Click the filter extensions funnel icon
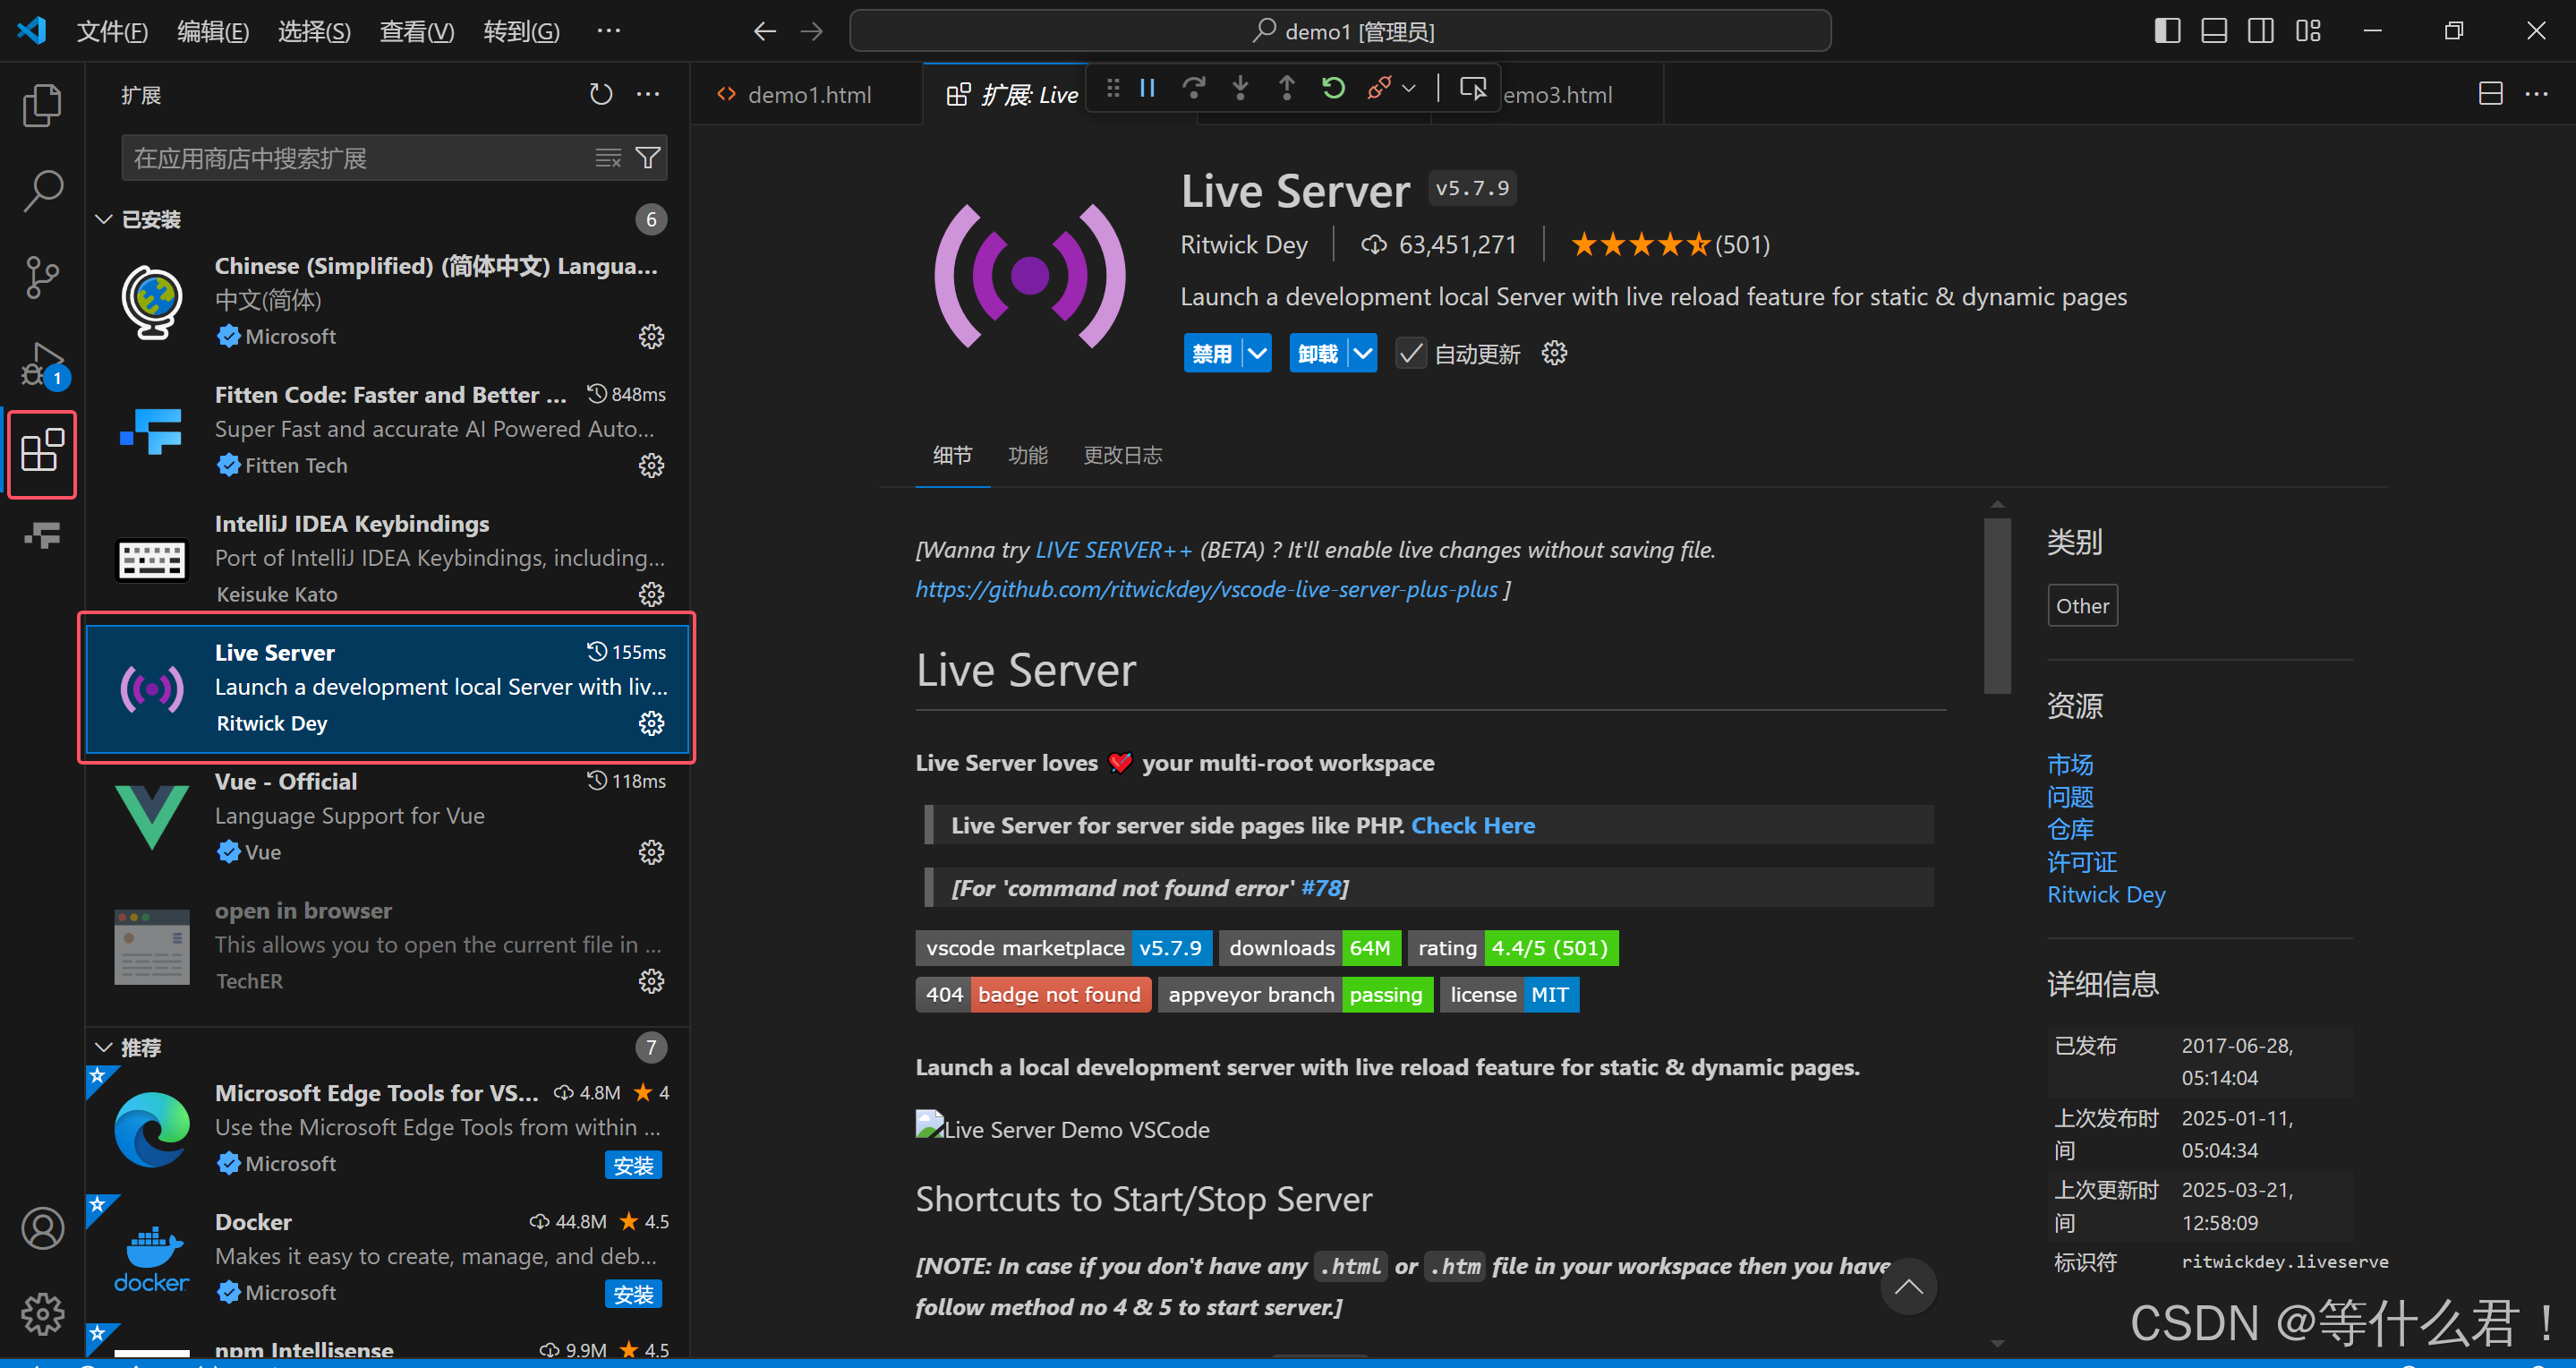This screenshot has width=2576, height=1368. 648,158
